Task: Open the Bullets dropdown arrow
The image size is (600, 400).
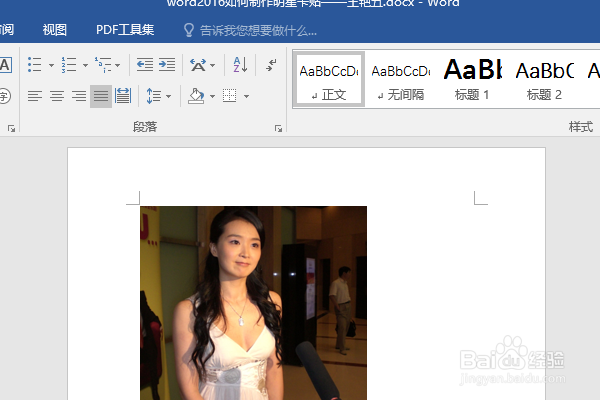Action: [x=51, y=65]
